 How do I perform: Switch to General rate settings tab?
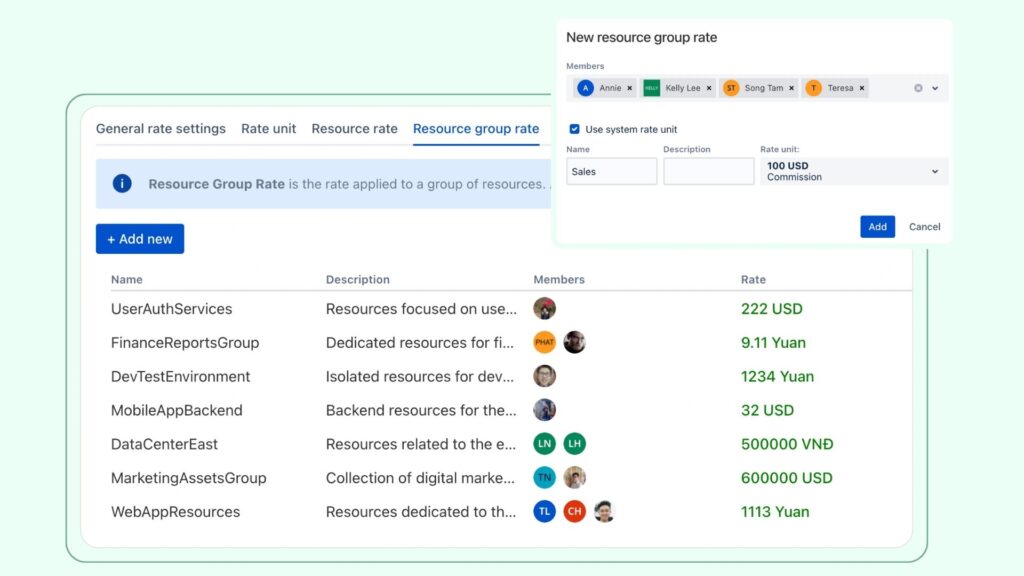160,129
